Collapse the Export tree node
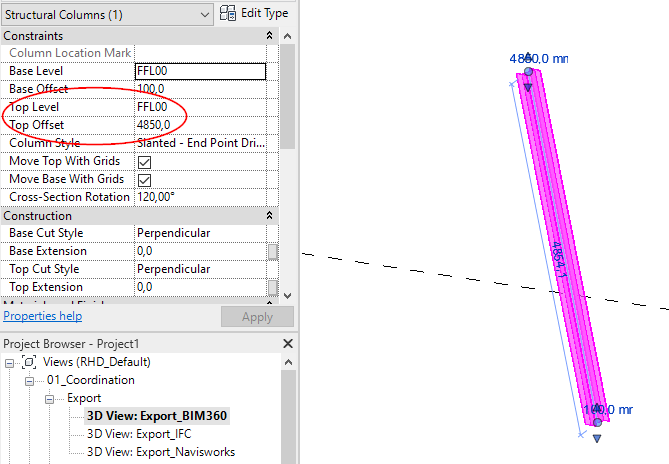The height and width of the screenshot is (464, 669). [x=49, y=399]
